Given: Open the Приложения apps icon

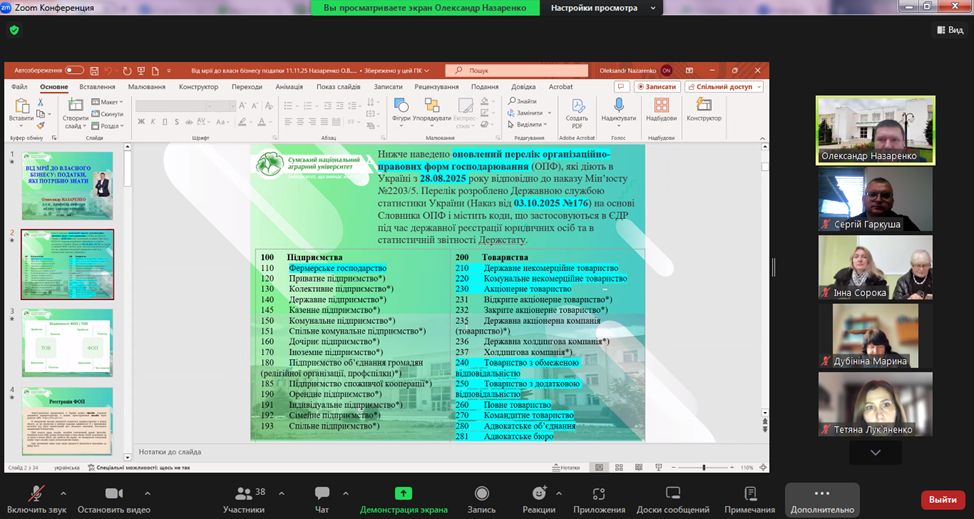Looking at the screenshot, I should [600, 493].
